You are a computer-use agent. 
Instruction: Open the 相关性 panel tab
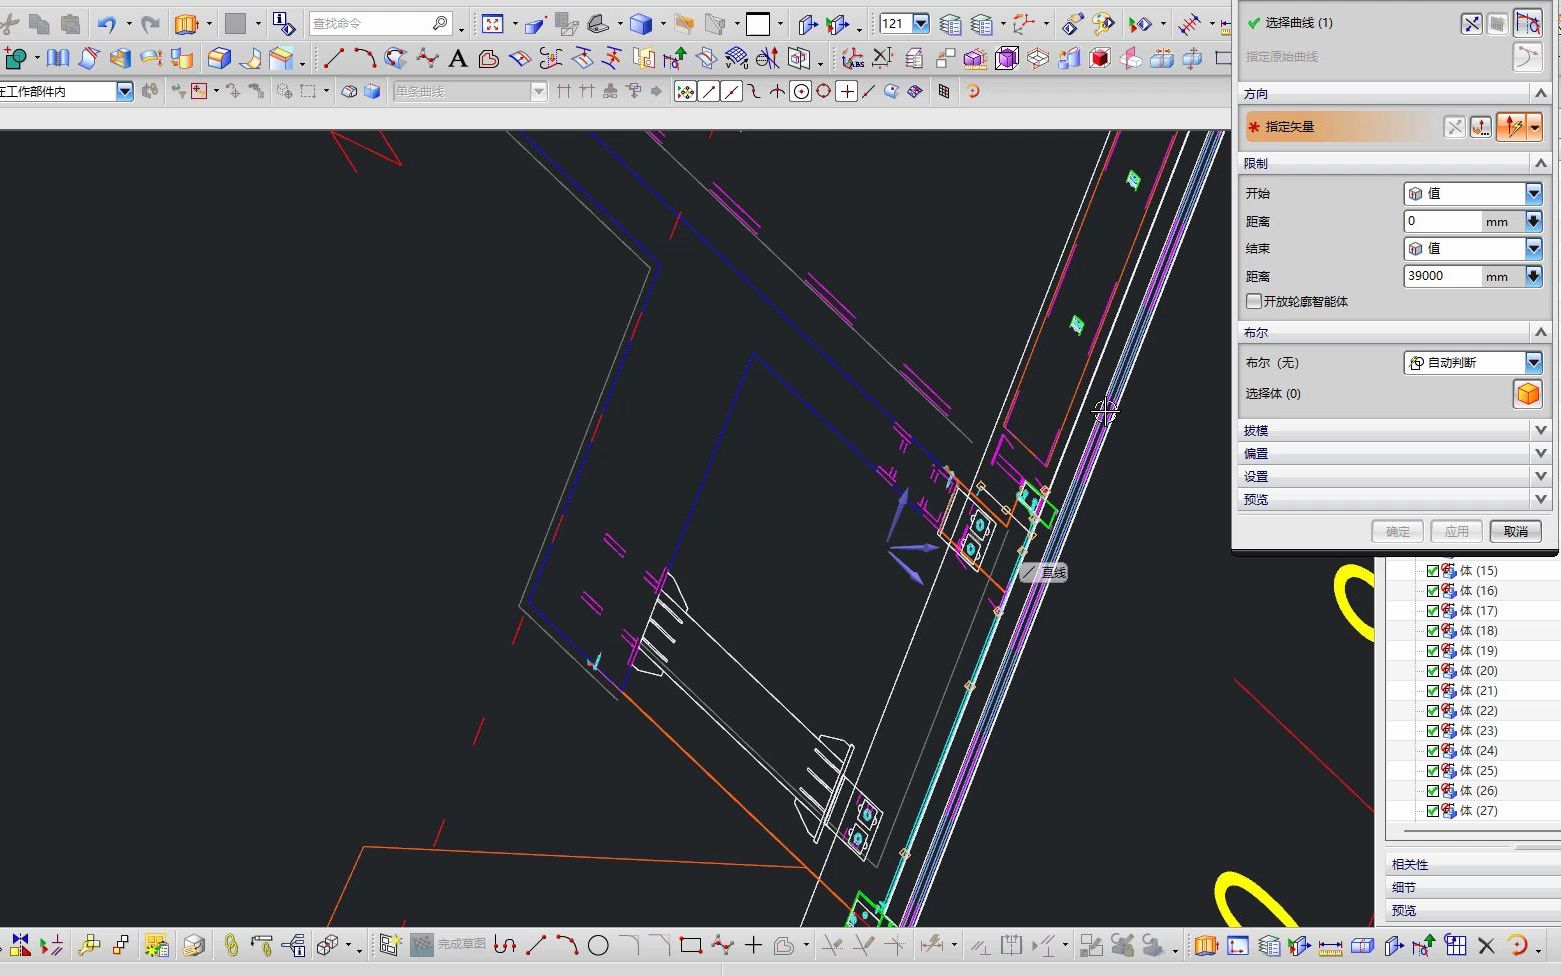[1410, 864]
